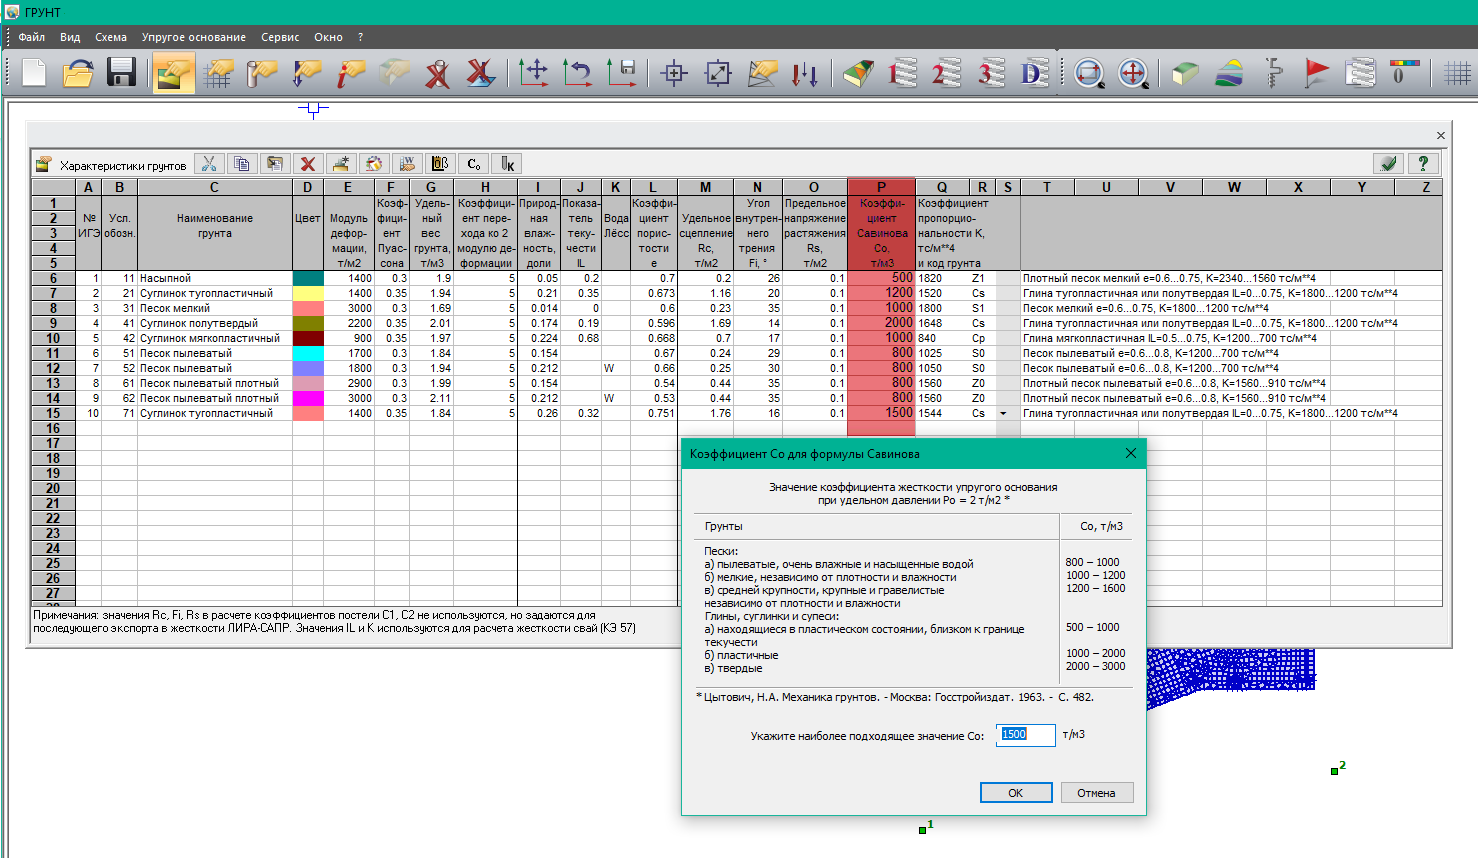Click the save diskette icon in main toolbar
This screenshot has width=1478, height=858.
click(x=121, y=73)
